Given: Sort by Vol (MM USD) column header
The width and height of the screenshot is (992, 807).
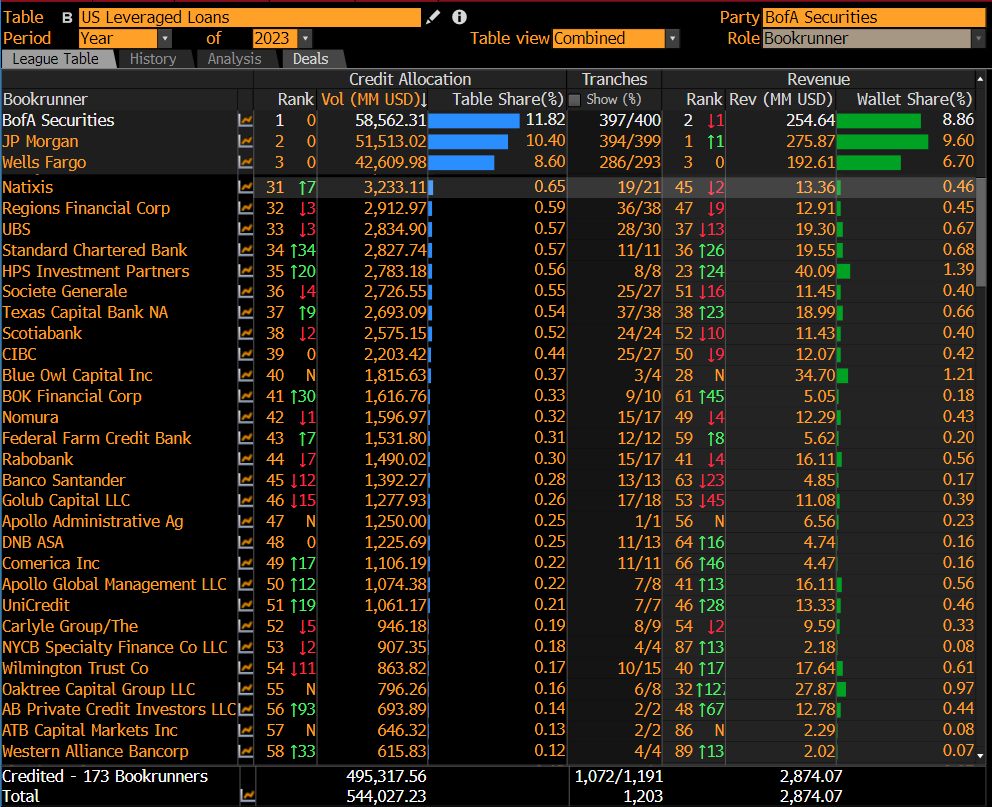Looking at the screenshot, I should click(x=374, y=99).
